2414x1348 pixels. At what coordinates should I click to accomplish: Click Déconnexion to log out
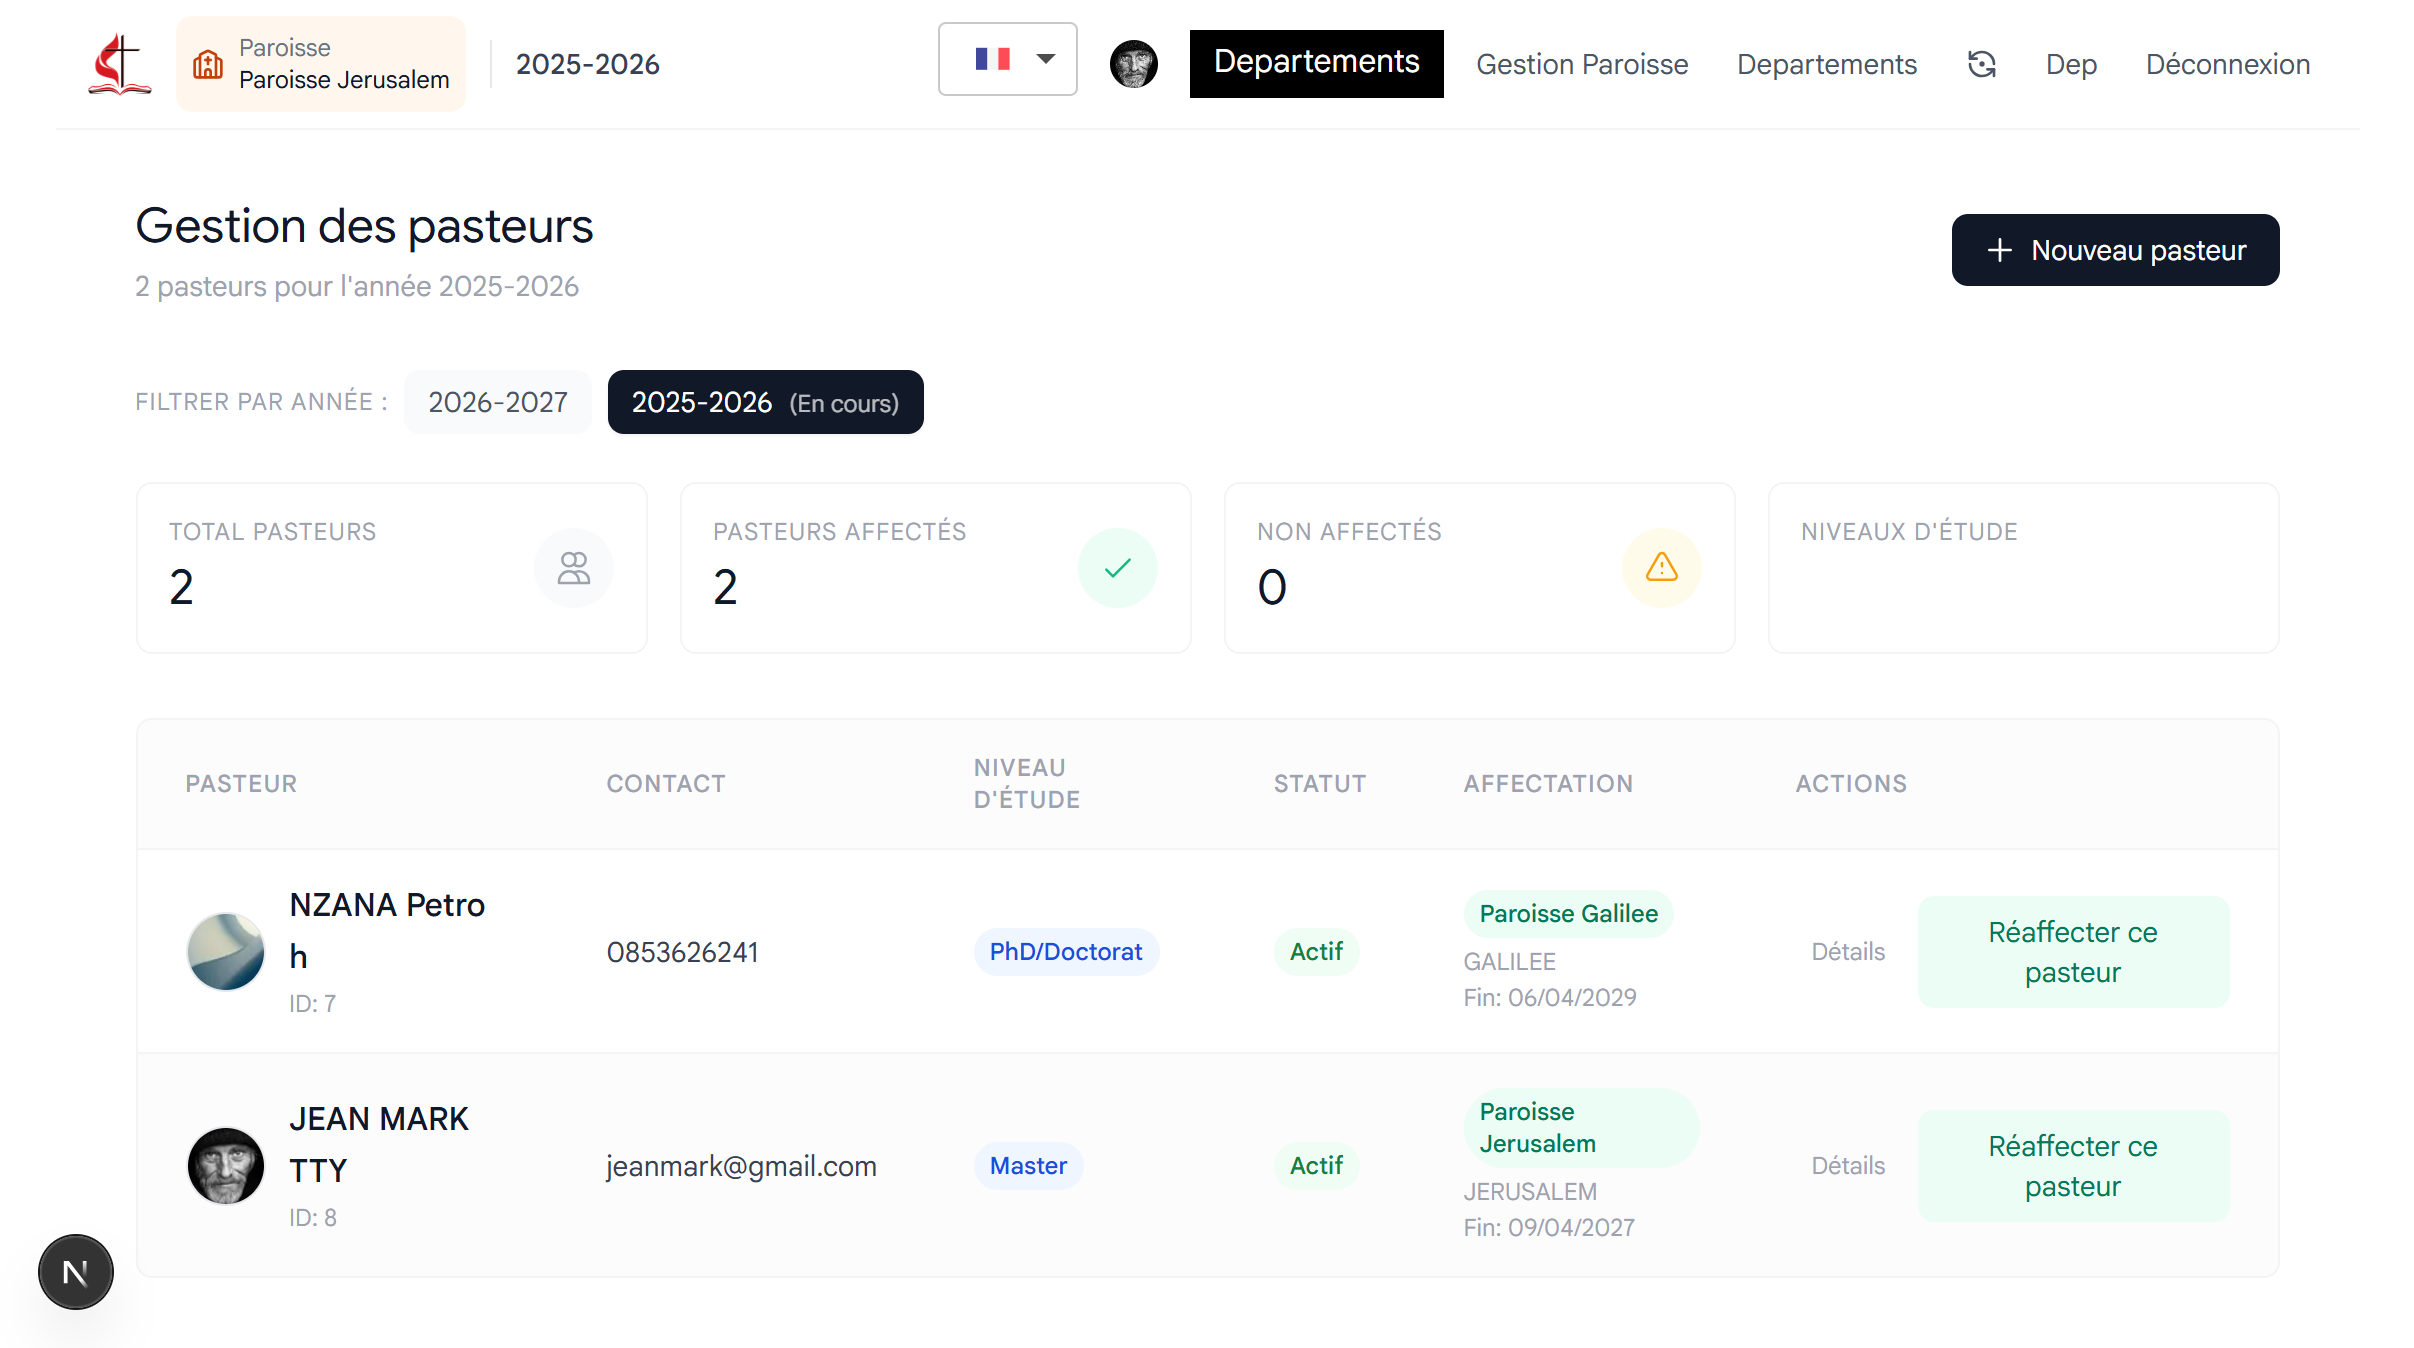tap(2227, 64)
